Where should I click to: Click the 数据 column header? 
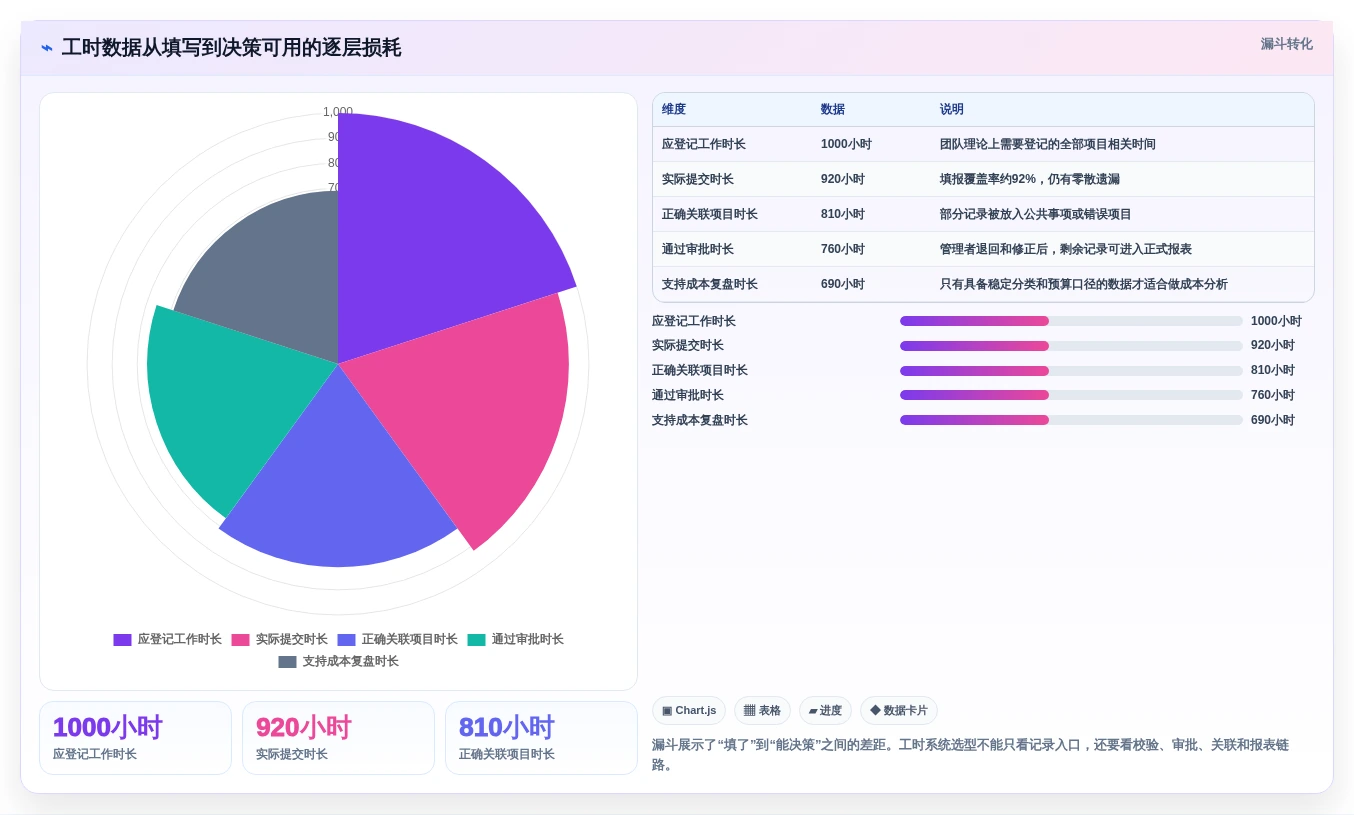click(833, 109)
